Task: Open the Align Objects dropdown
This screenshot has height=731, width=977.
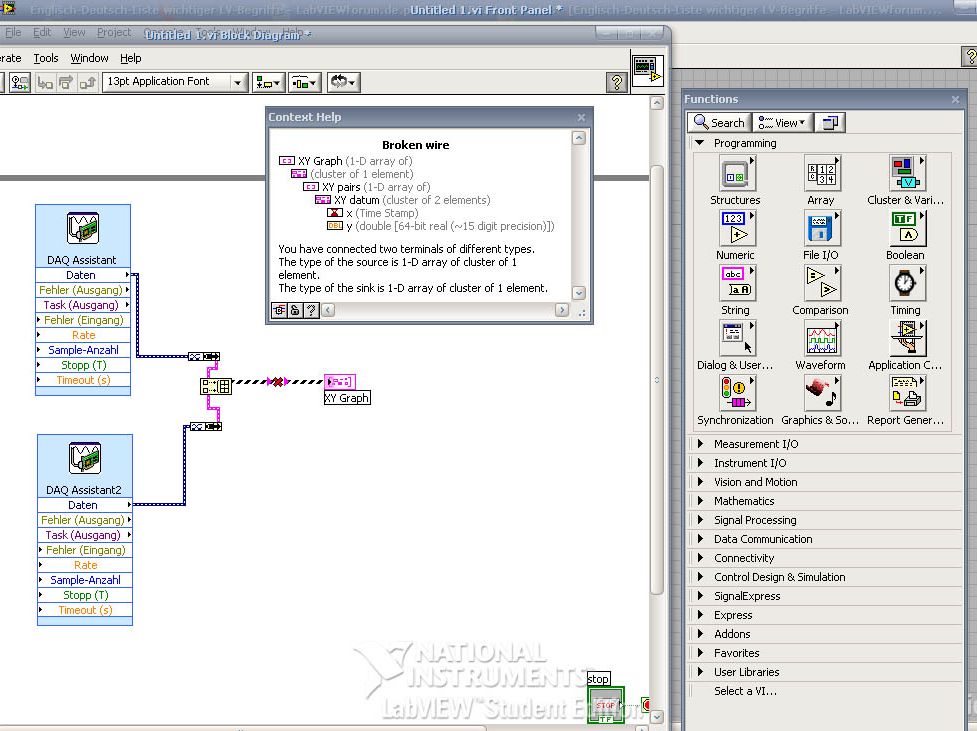Action: (269, 82)
